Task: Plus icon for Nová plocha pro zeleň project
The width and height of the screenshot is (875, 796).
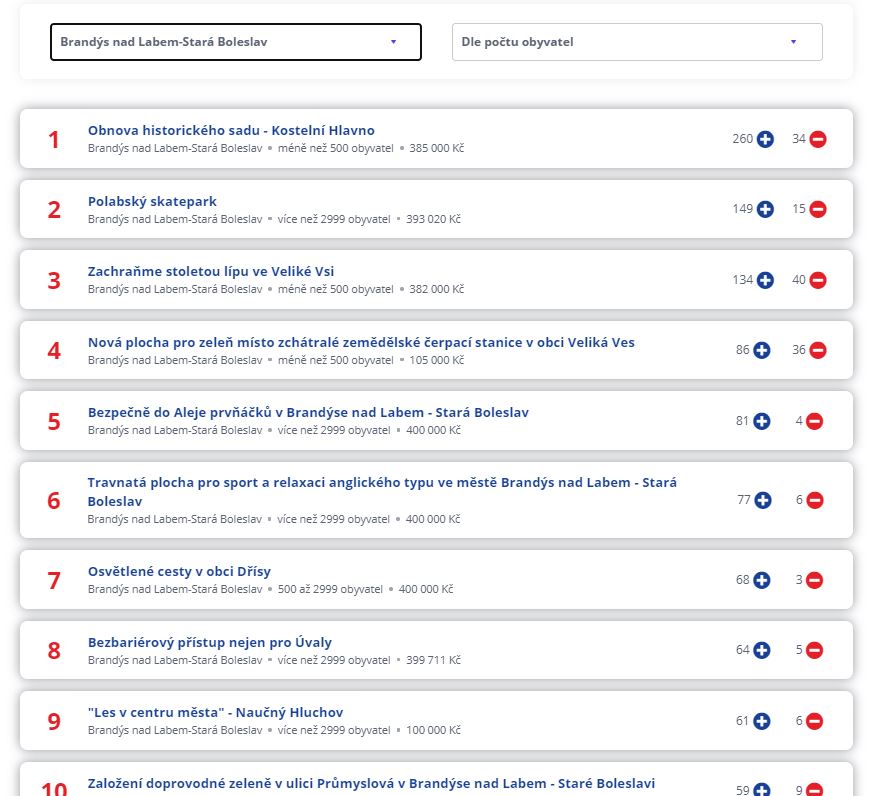Action: click(x=762, y=351)
